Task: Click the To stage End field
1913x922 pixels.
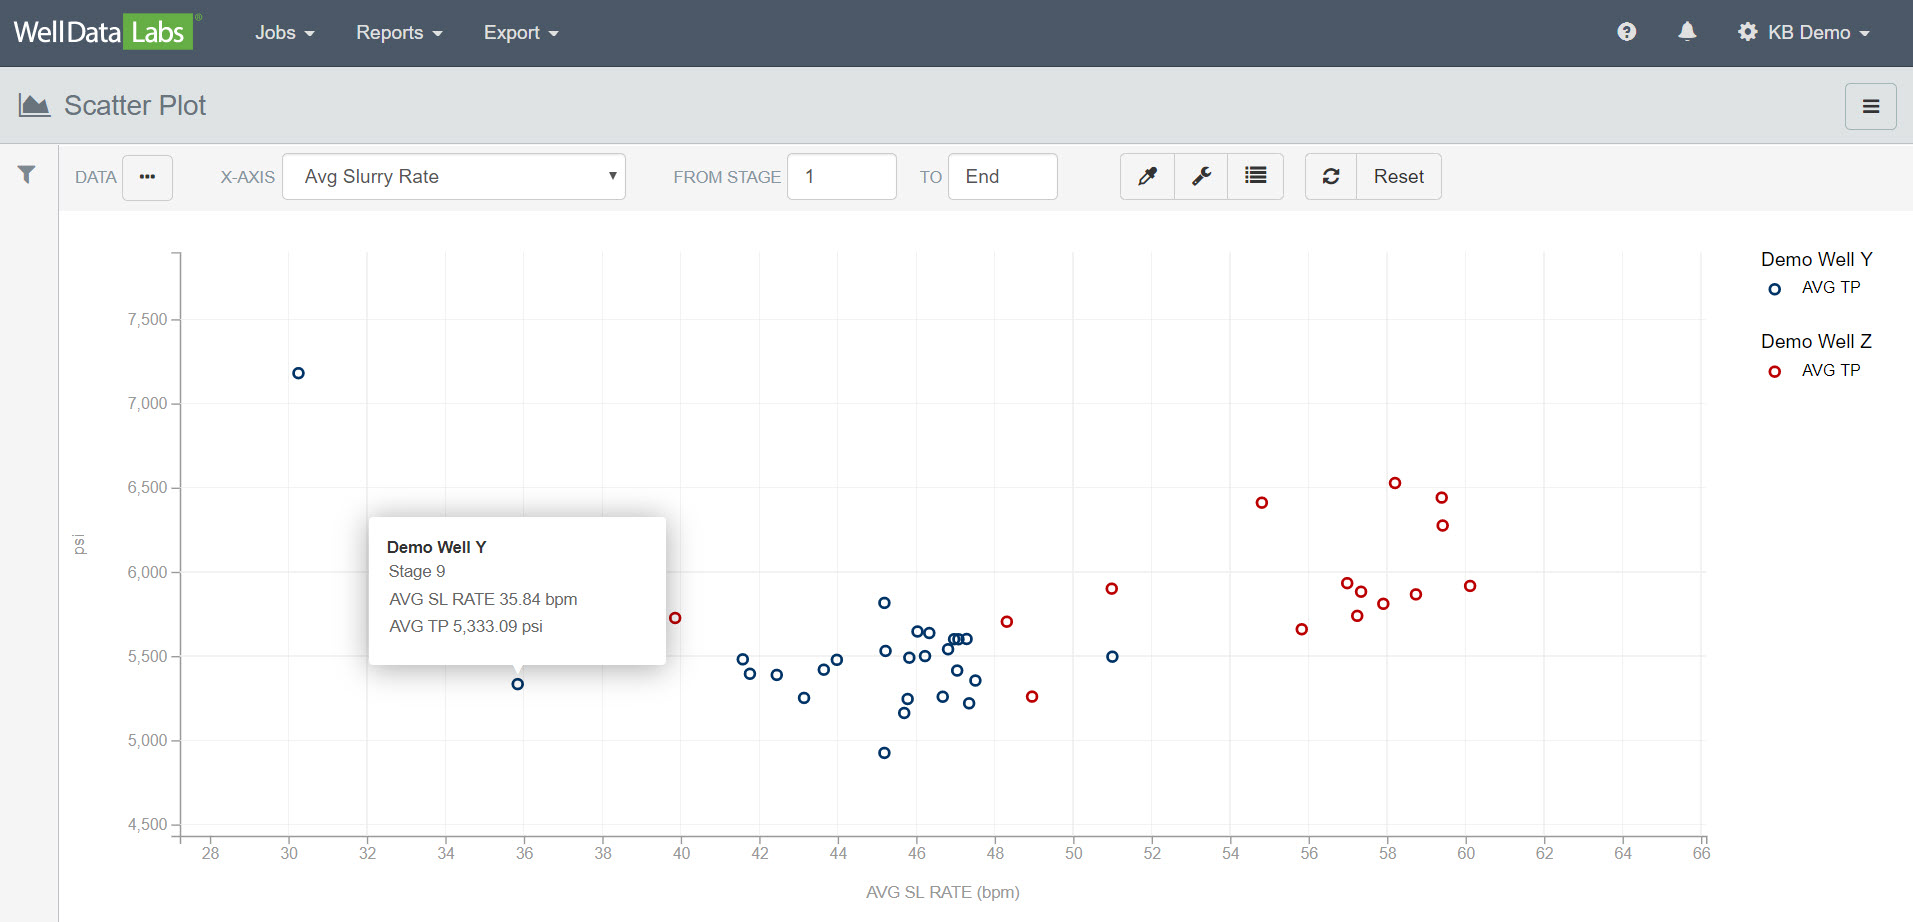Action: pyautogui.click(x=1002, y=177)
